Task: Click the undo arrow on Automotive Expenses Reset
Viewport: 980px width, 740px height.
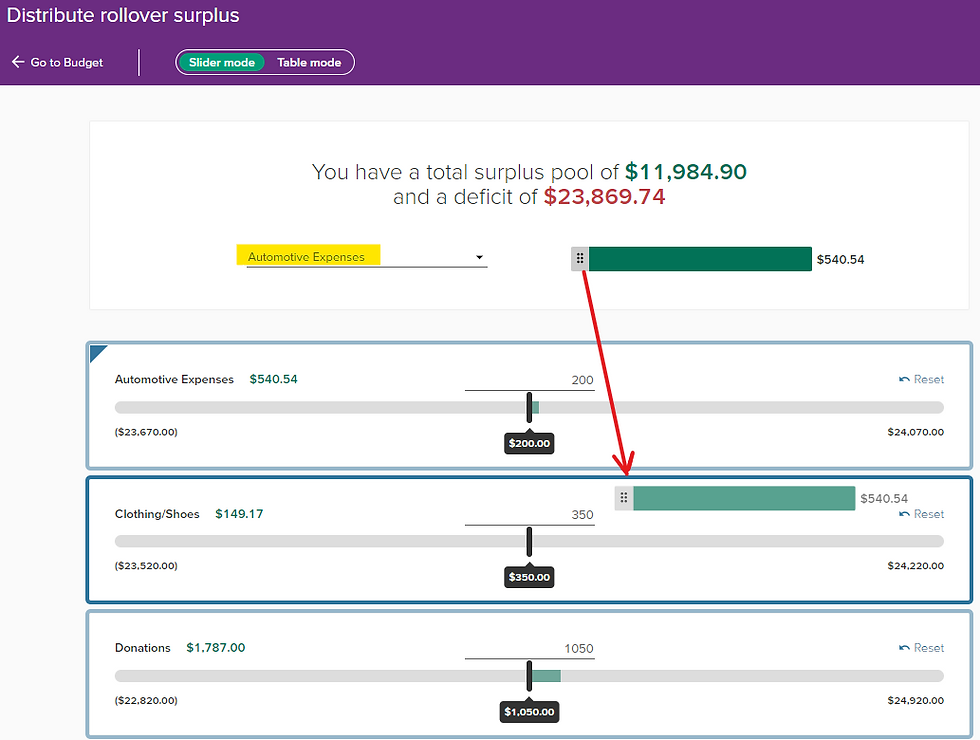Action: 905,379
